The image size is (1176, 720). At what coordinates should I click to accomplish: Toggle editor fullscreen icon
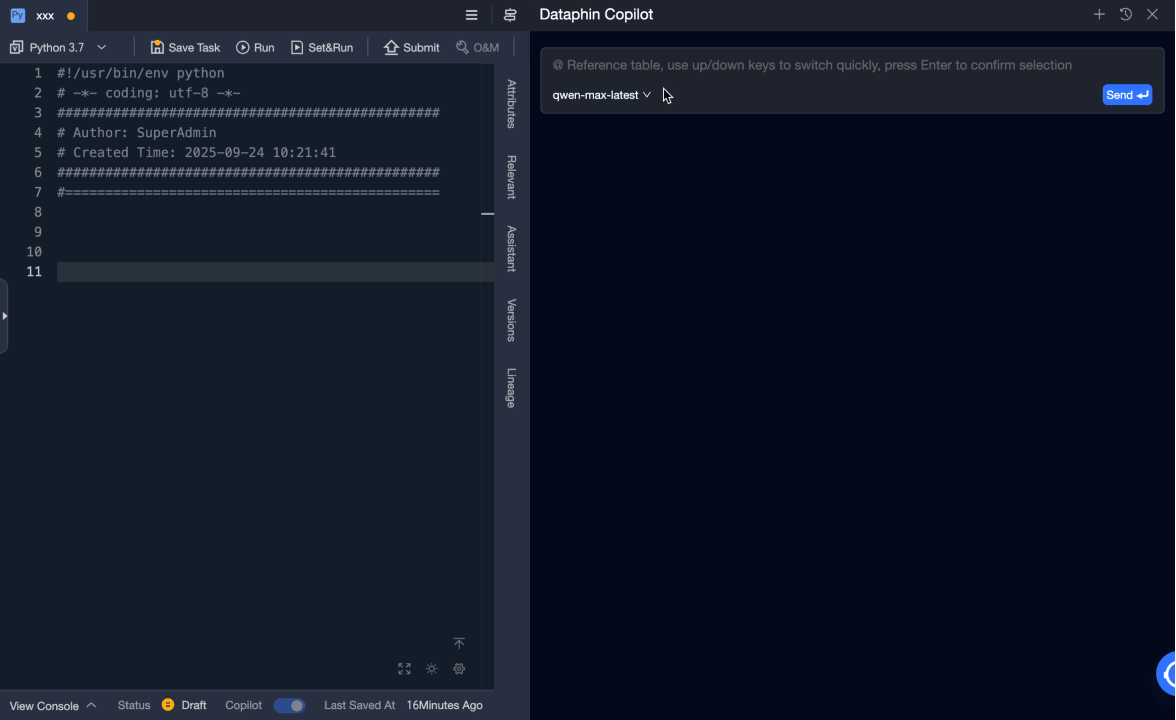coord(404,668)
